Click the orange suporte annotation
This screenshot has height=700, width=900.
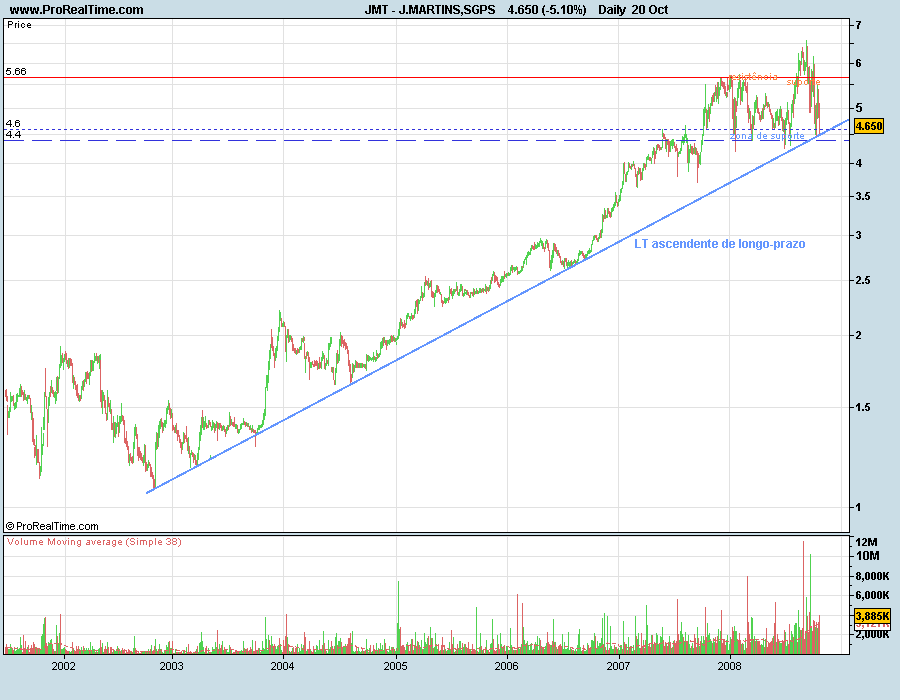click(x=804, y=82)
